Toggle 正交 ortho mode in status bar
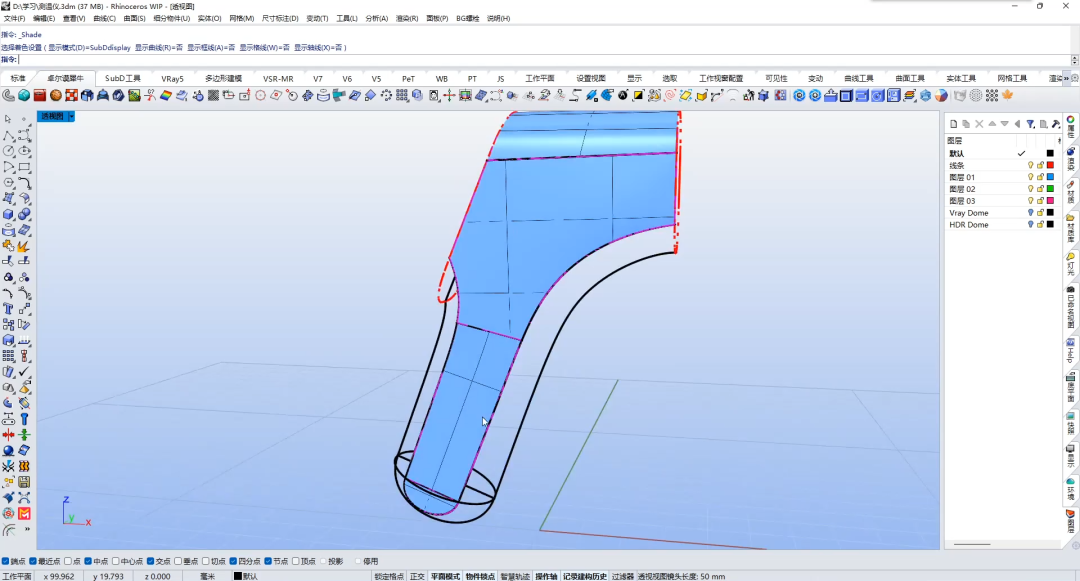This screenshot has height=581, width=1080. coord(417,576)
